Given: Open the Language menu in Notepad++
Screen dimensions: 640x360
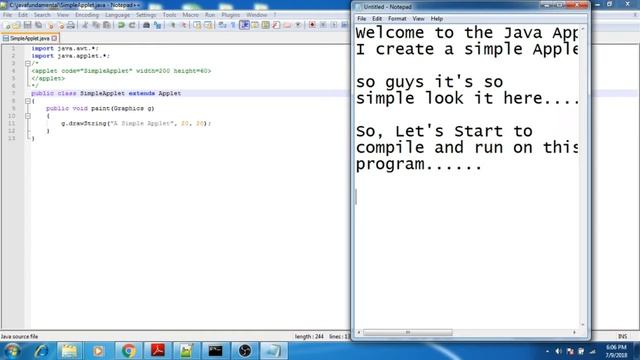Looking at the screenshot, I should coord(117,15).
